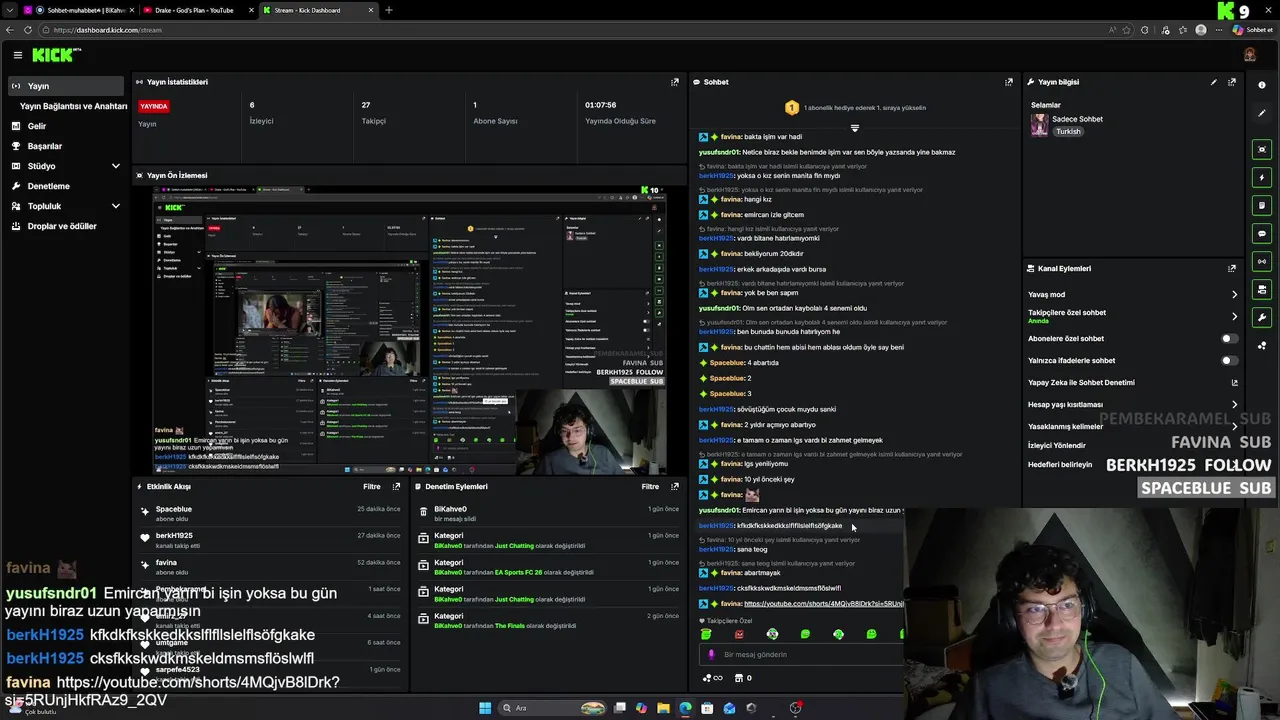Open the YouTube shorts link posted by favina
1280x720 pixels.
(823, 604)
